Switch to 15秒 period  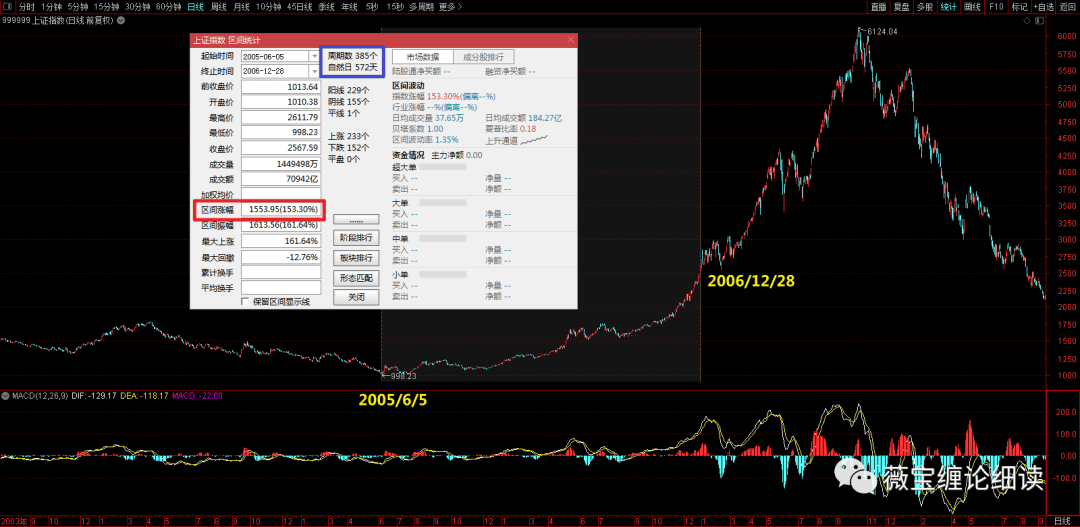point(395,6)
